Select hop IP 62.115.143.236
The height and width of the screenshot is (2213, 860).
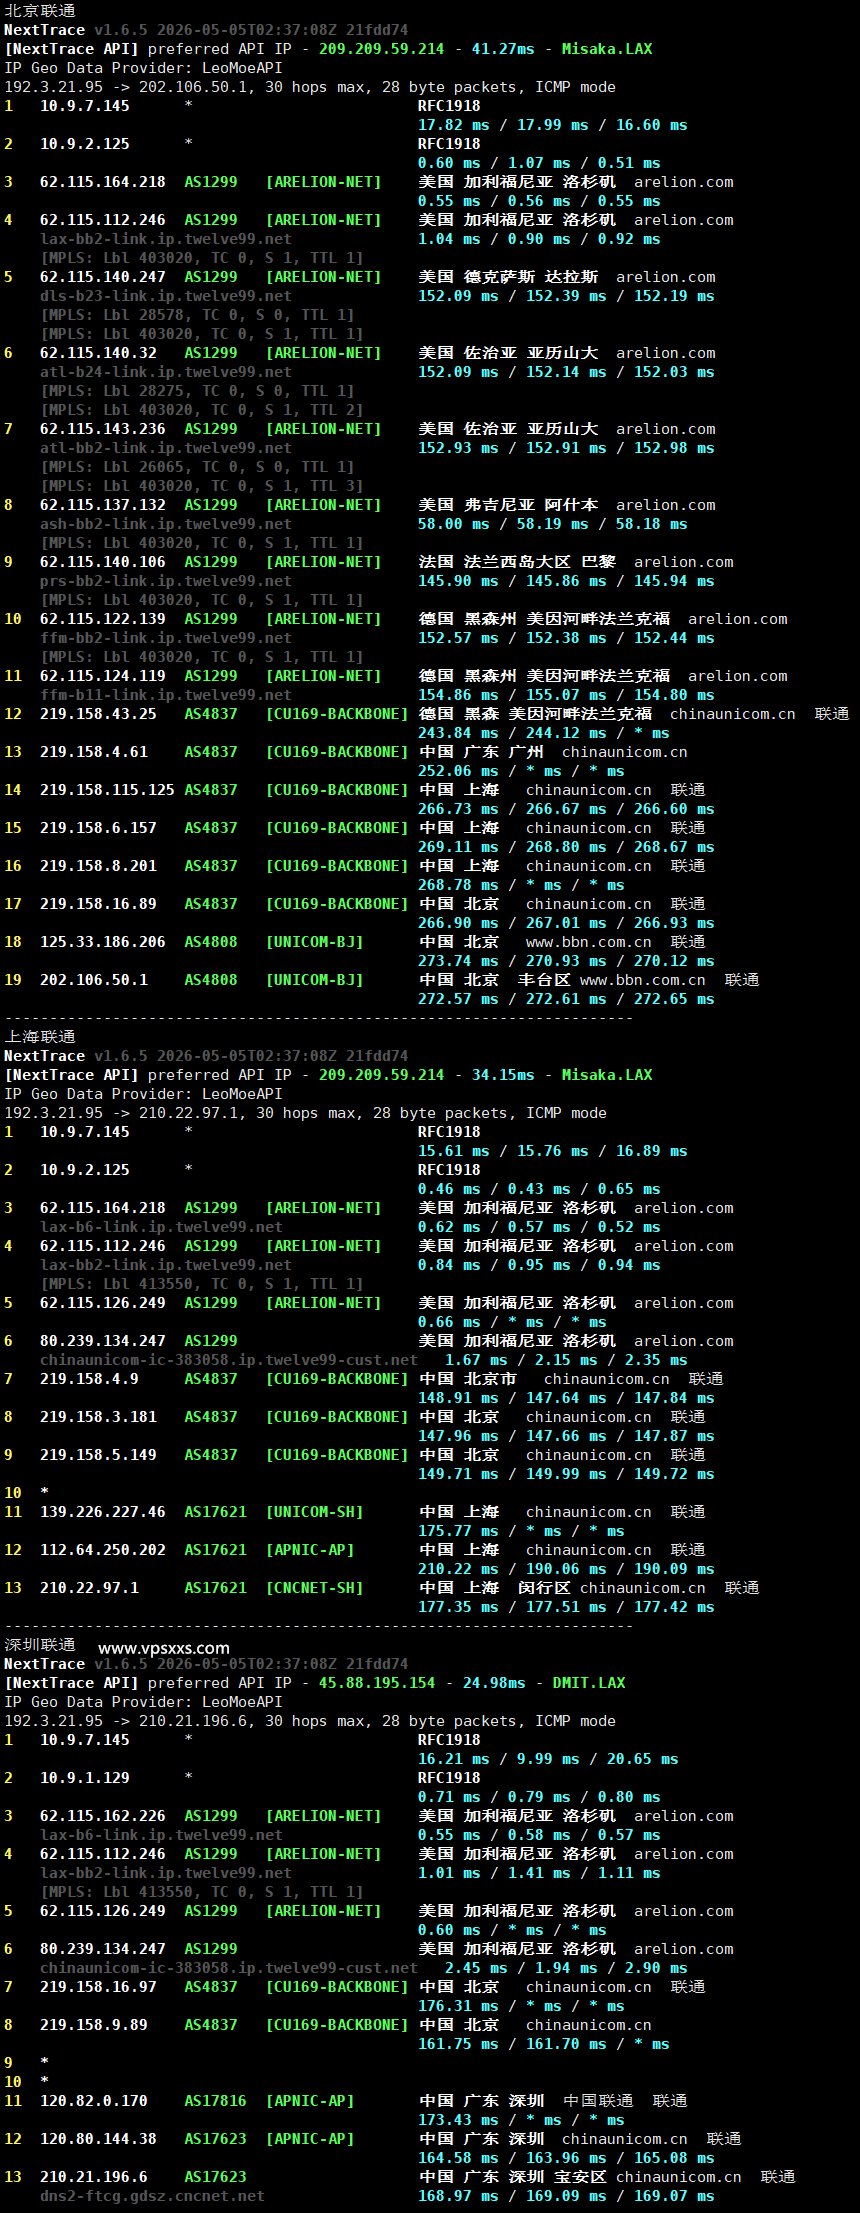(103, 428)
